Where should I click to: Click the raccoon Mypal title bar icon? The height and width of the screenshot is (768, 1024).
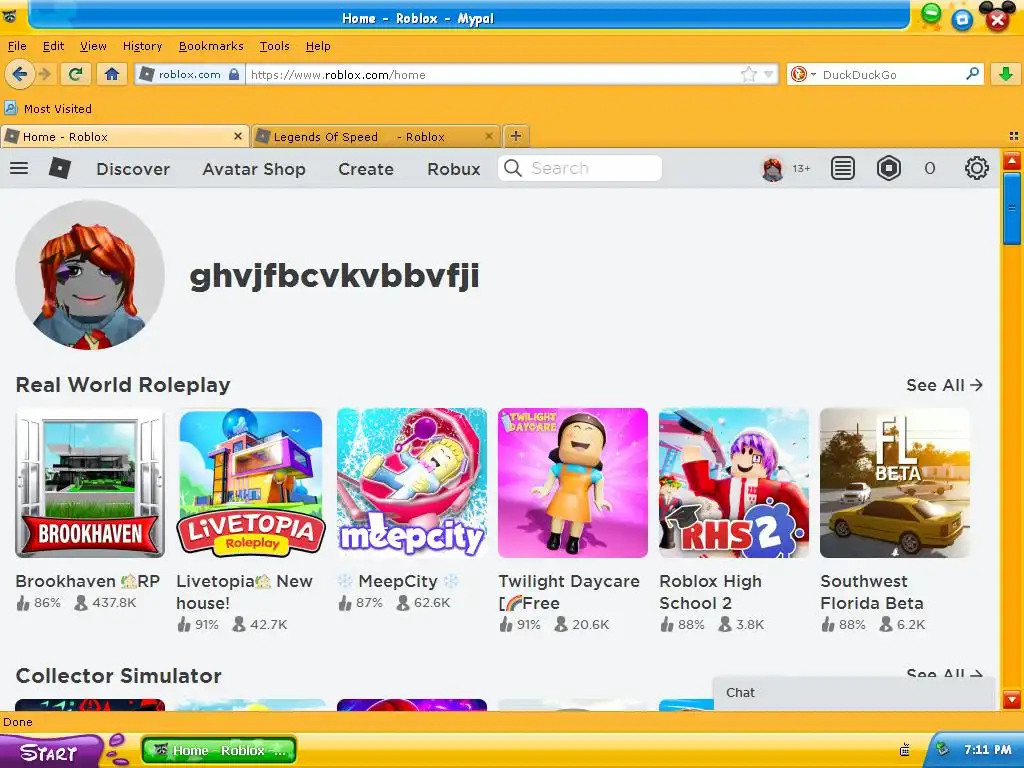9,16
